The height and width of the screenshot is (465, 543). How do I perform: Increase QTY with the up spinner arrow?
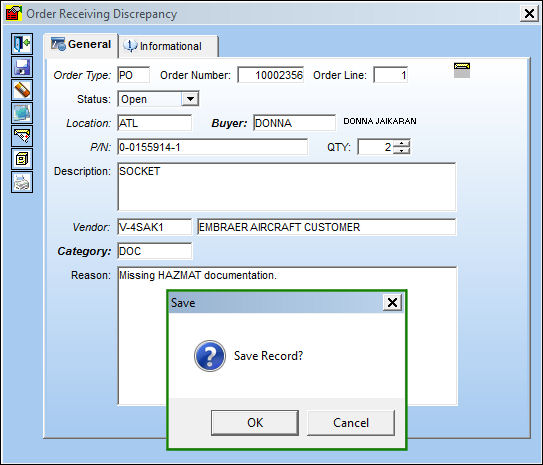coord(402,143)
